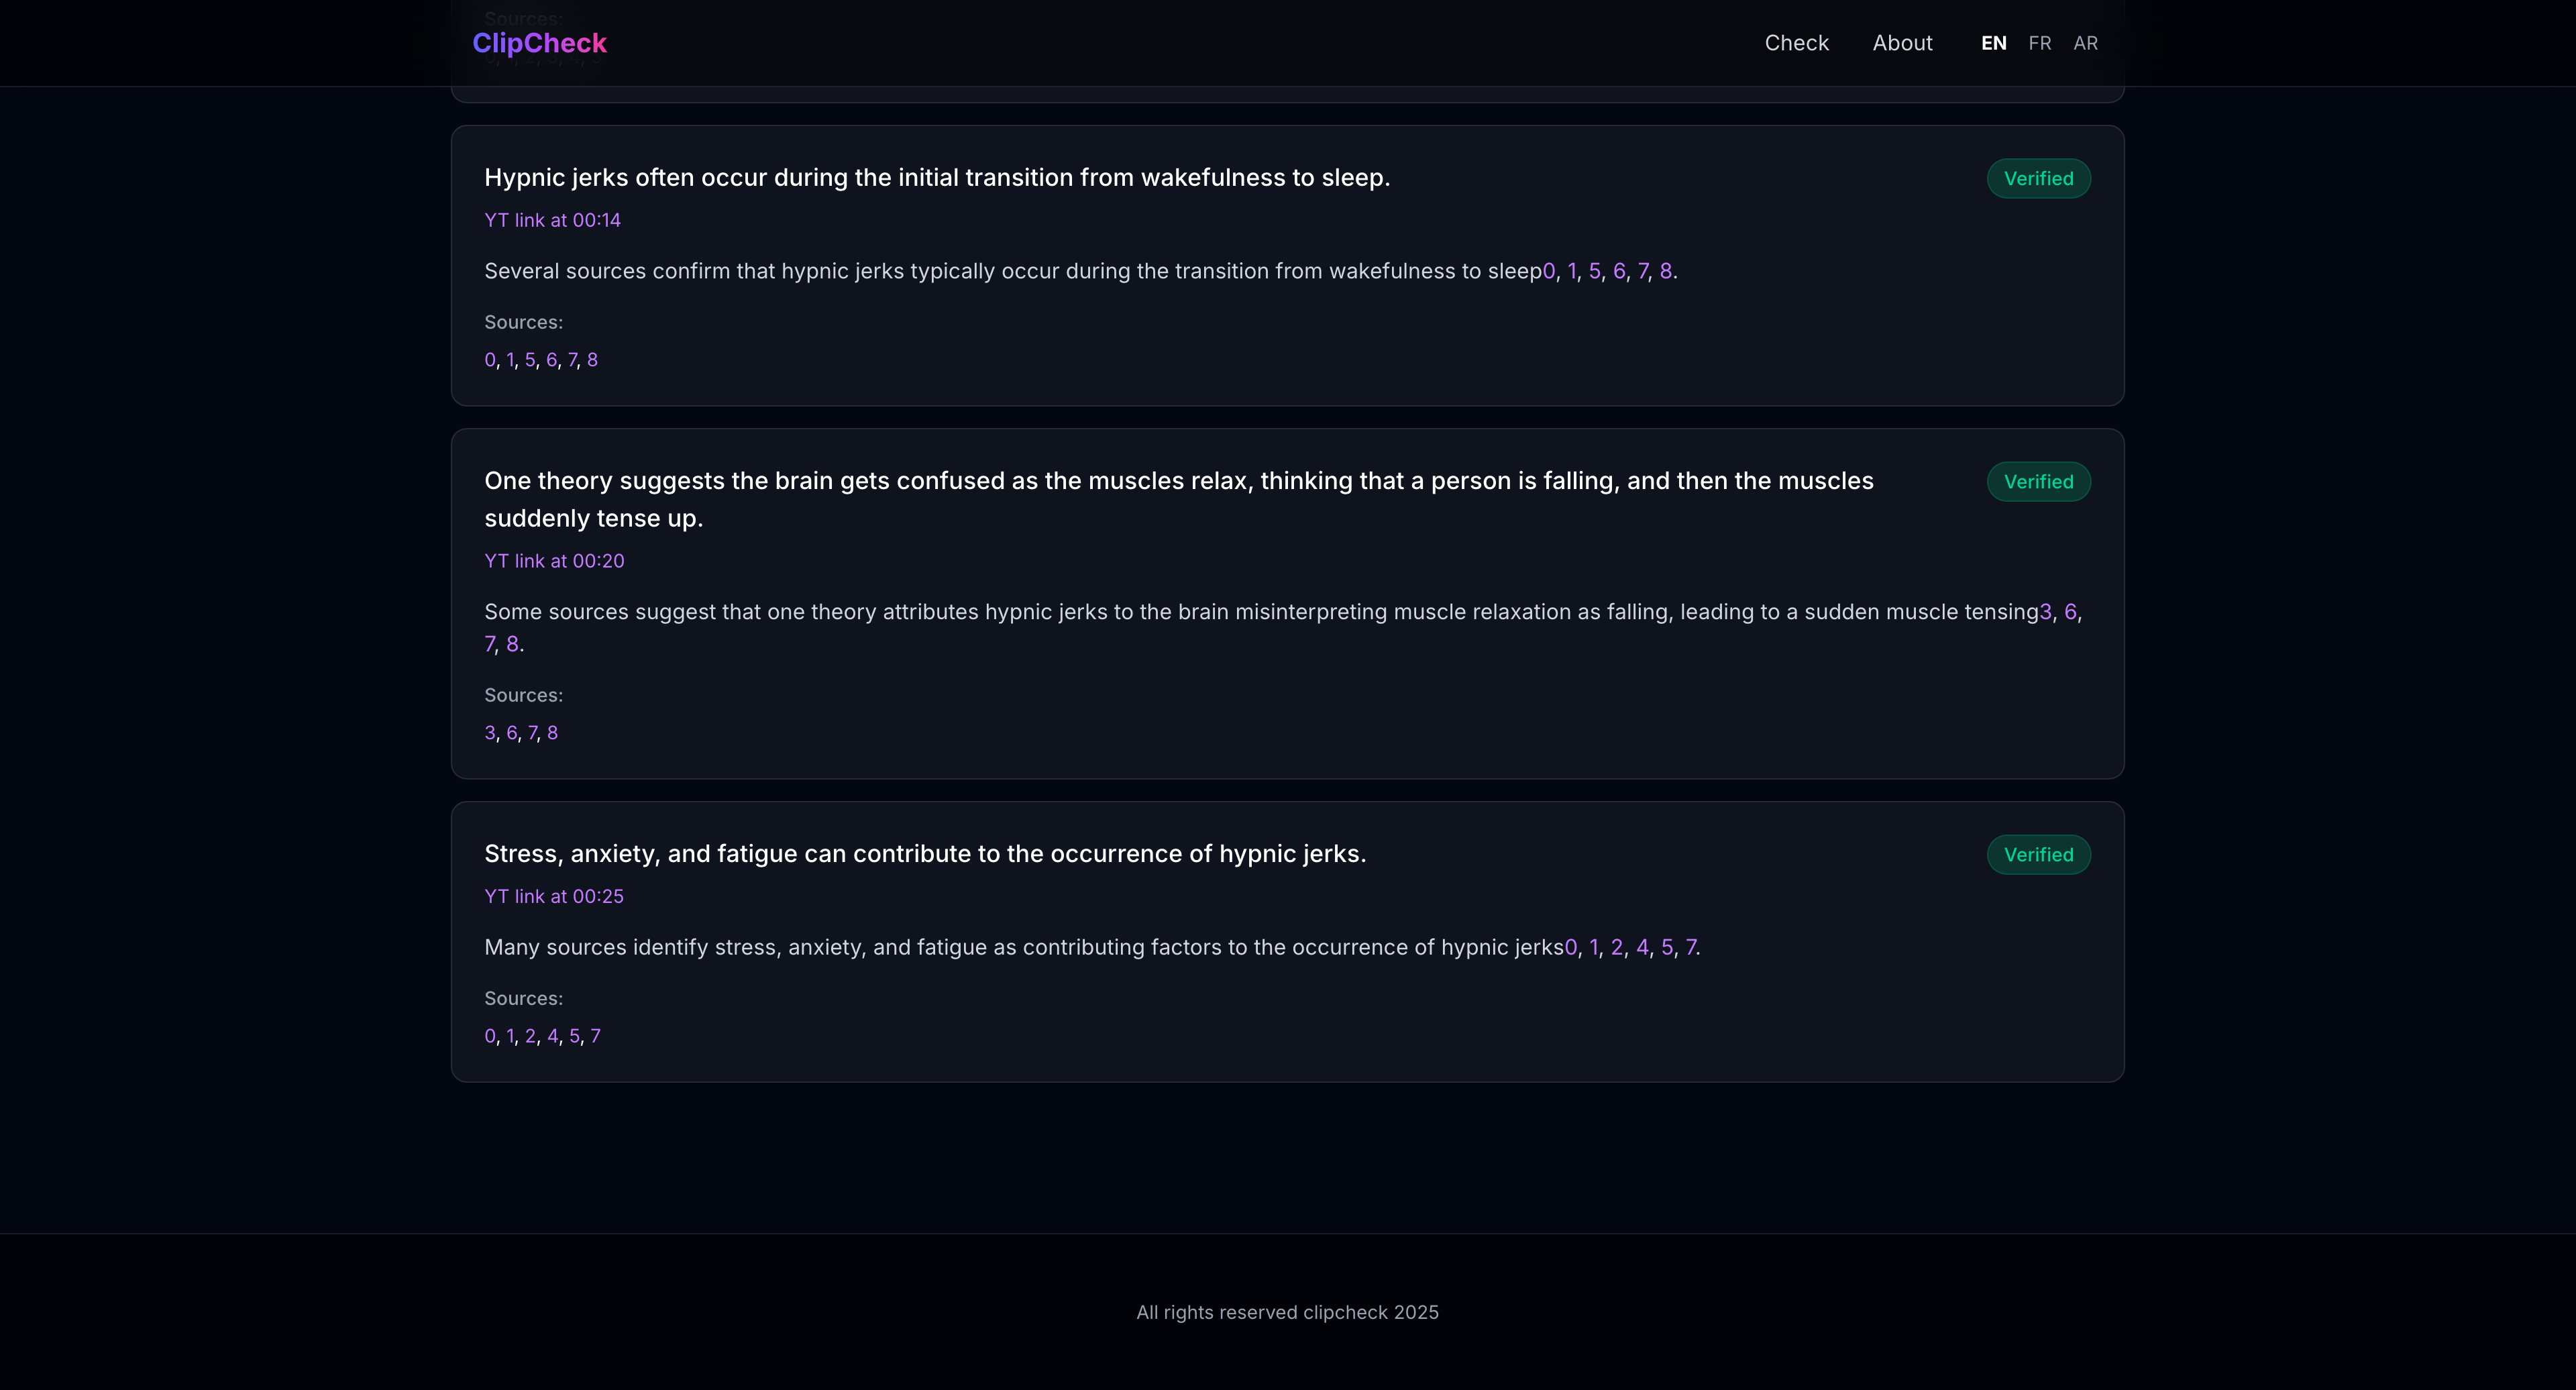This screenshot has height=1390, width=2576.
Task: Click inline citation 3 after 'sudden muscle tensing'
Action: (x=2046, y=612)
